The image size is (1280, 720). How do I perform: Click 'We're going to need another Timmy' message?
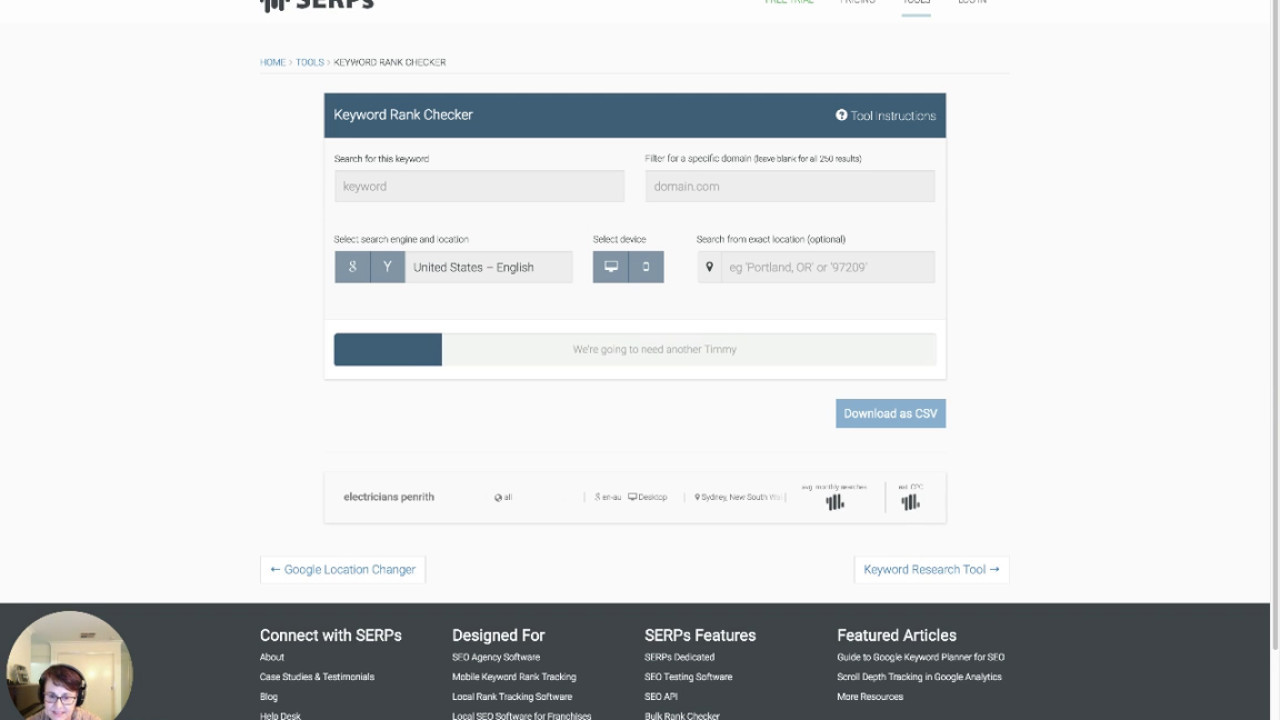point(655,349)
